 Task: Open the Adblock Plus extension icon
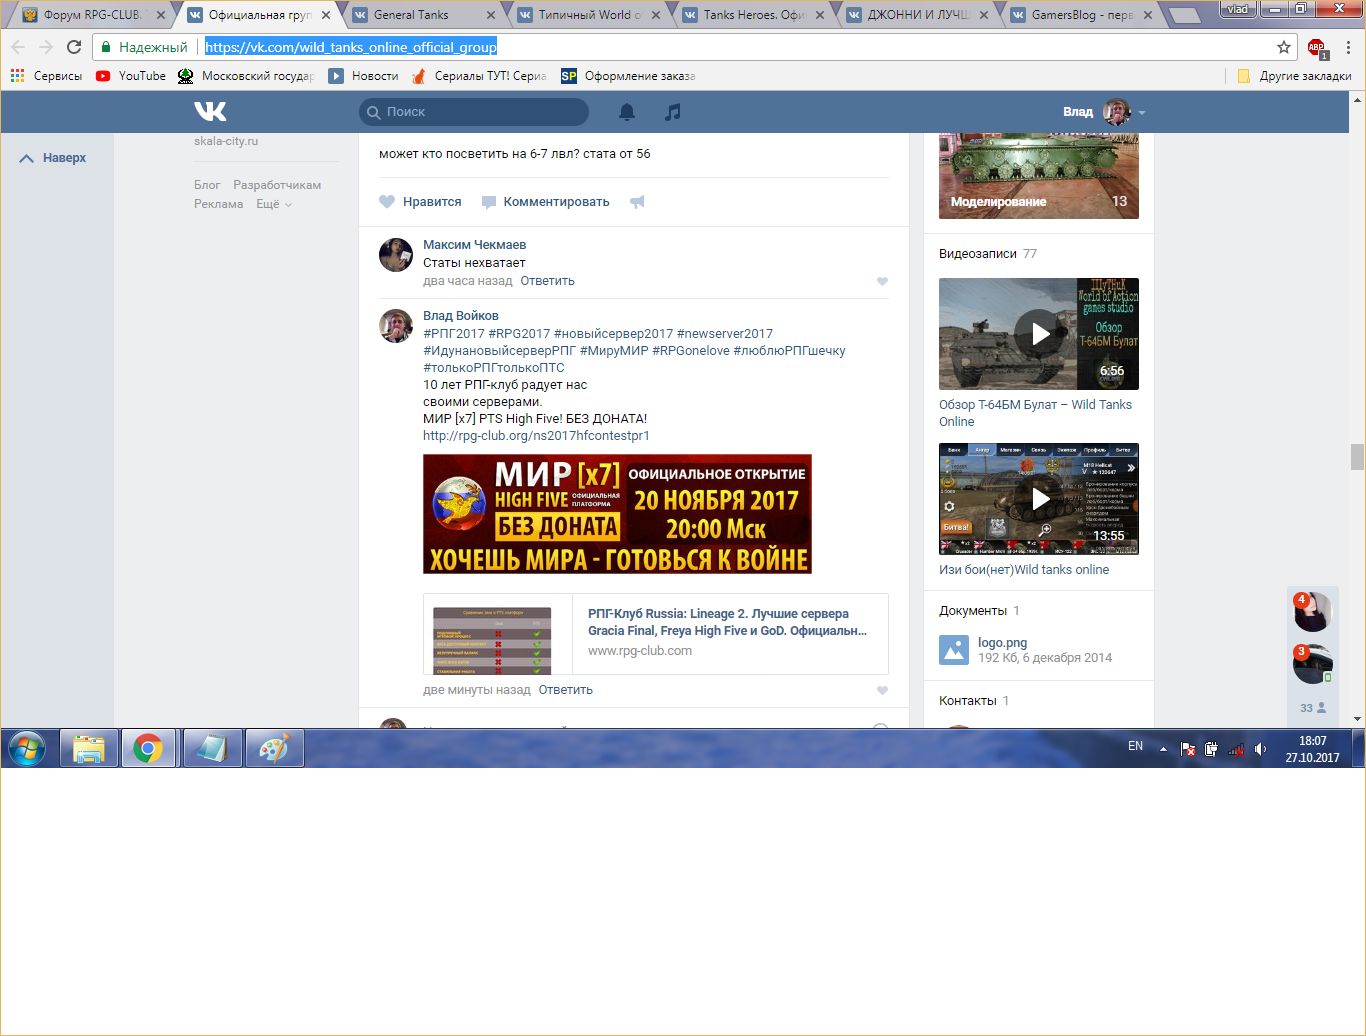(x=1317, y=48)
